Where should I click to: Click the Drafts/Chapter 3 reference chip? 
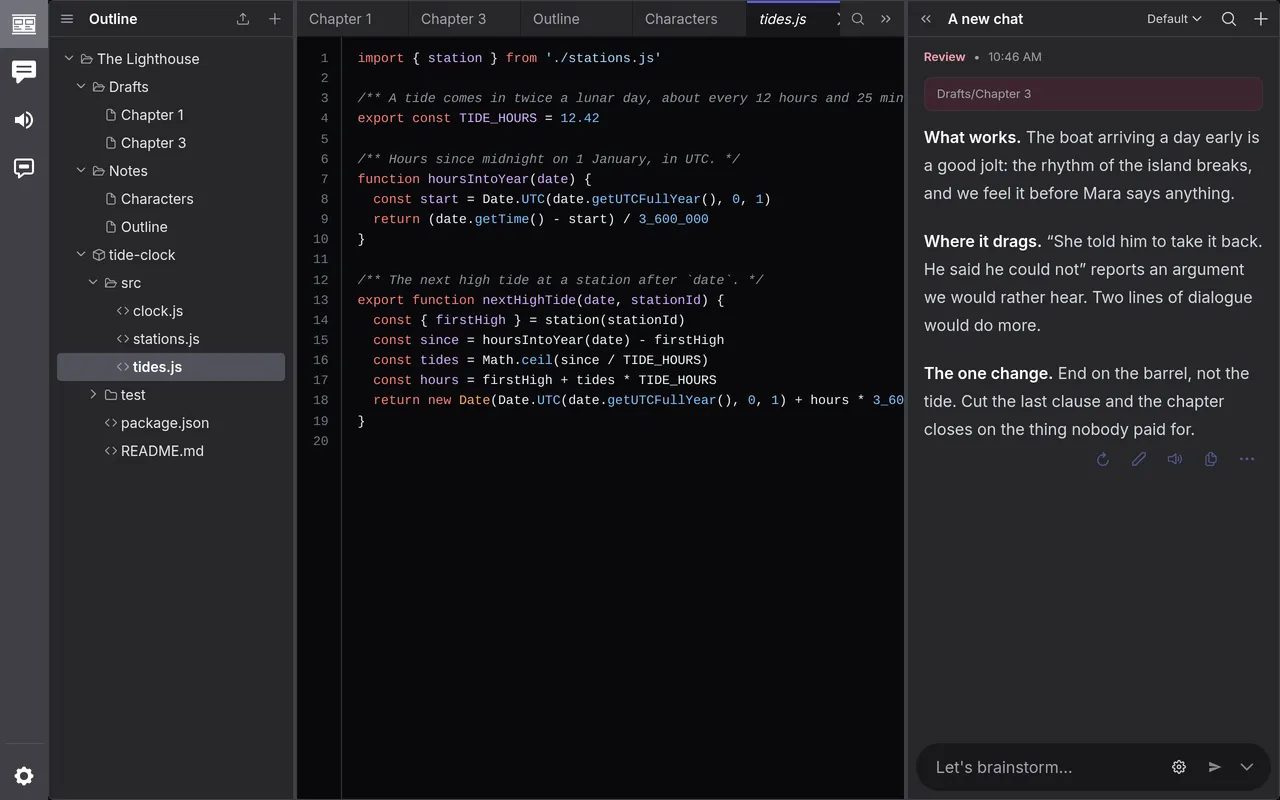(1093, 94)
